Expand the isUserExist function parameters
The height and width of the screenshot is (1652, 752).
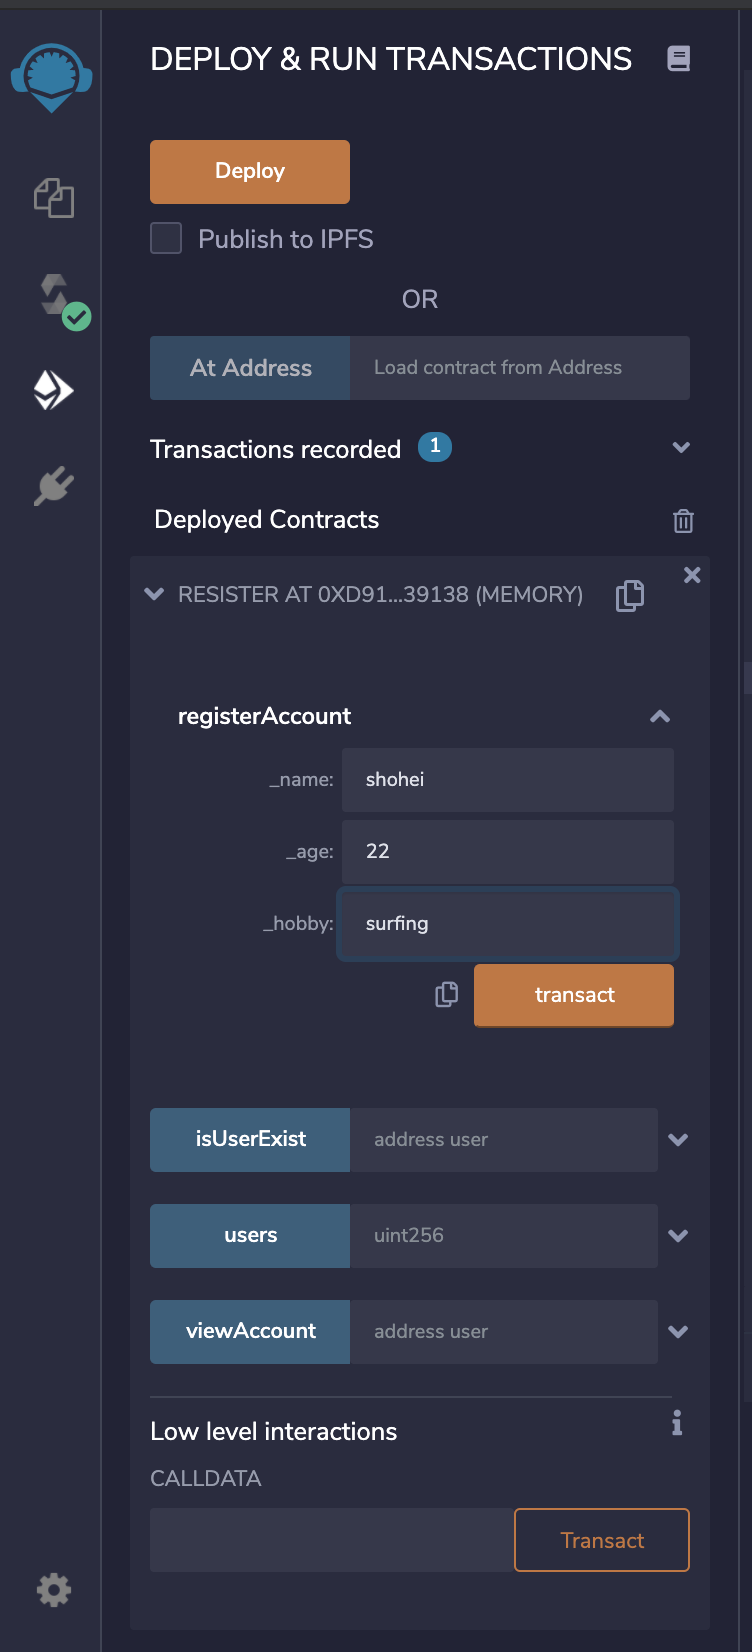[678, 1139]
